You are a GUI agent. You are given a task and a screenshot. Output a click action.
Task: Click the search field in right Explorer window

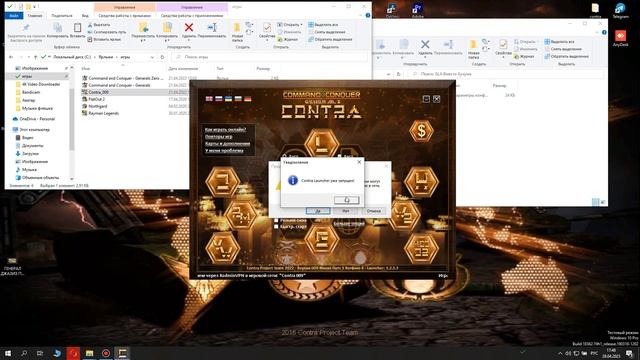click(505, 74)
